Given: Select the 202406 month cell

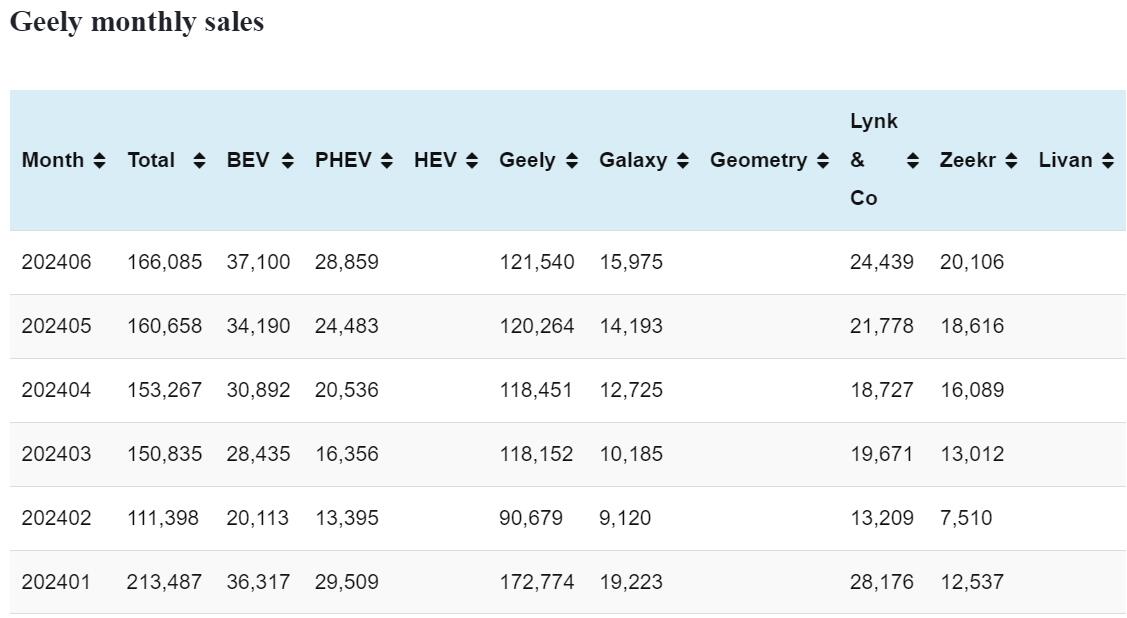Looking at the screenshot, I should (56, 262).
